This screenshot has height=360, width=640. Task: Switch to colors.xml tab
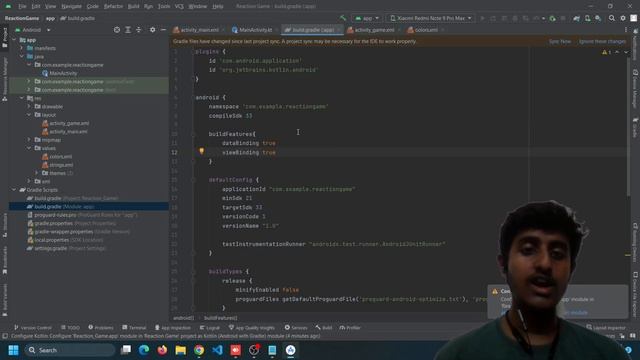click(x=426, y=30)
